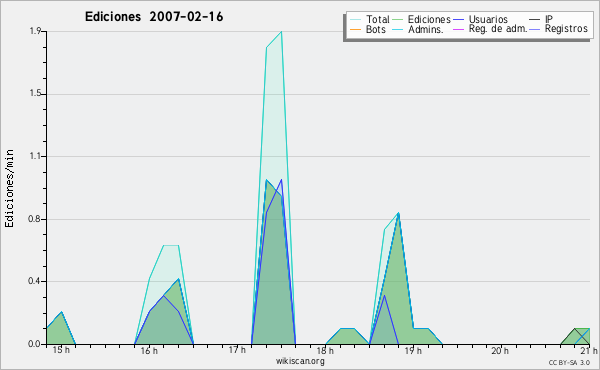Click the Total legend color line
This screenshot has width=600, height=370.
[x=355, y=20]
